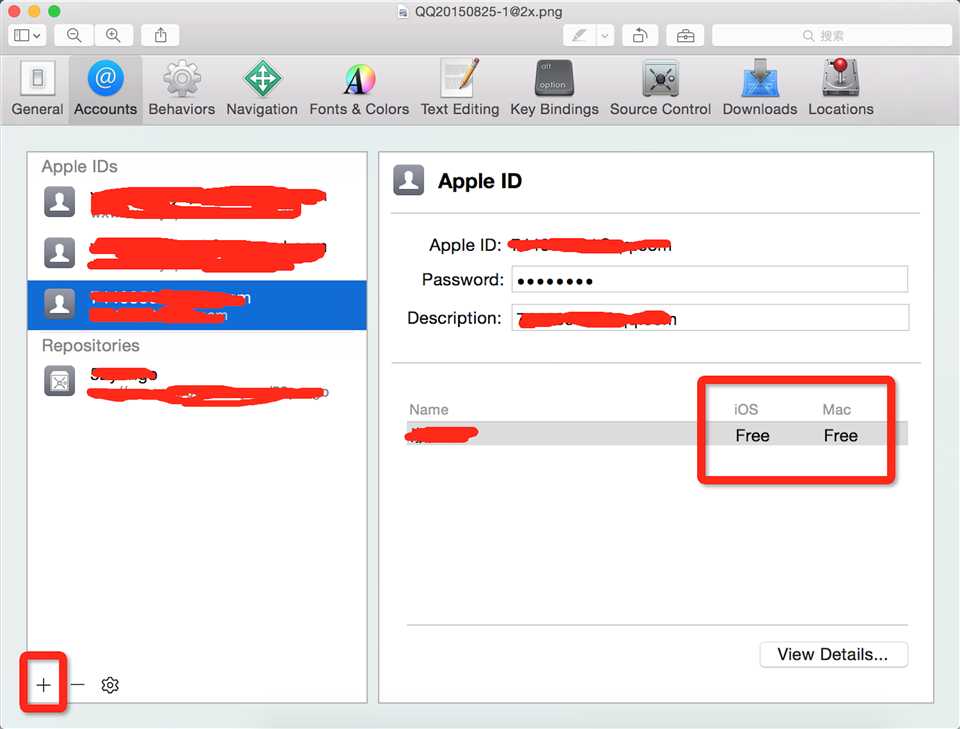The image size is (960, 729).
Task: Show the Markup toolbox icon
Action: coord(685,36)
